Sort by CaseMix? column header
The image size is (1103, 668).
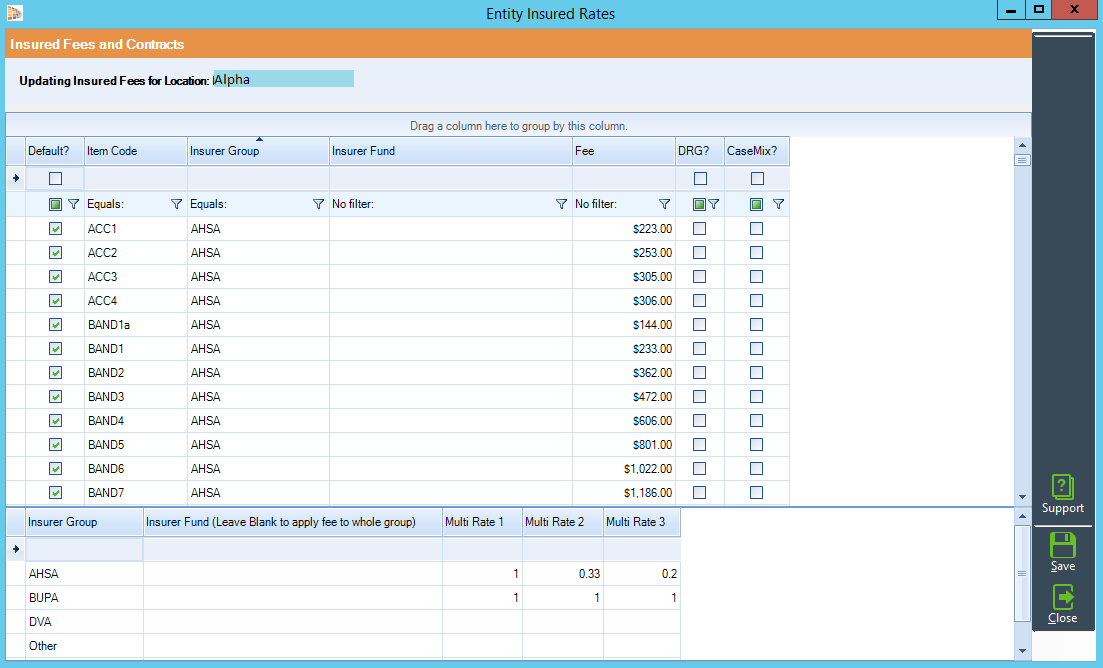point(757,151)
